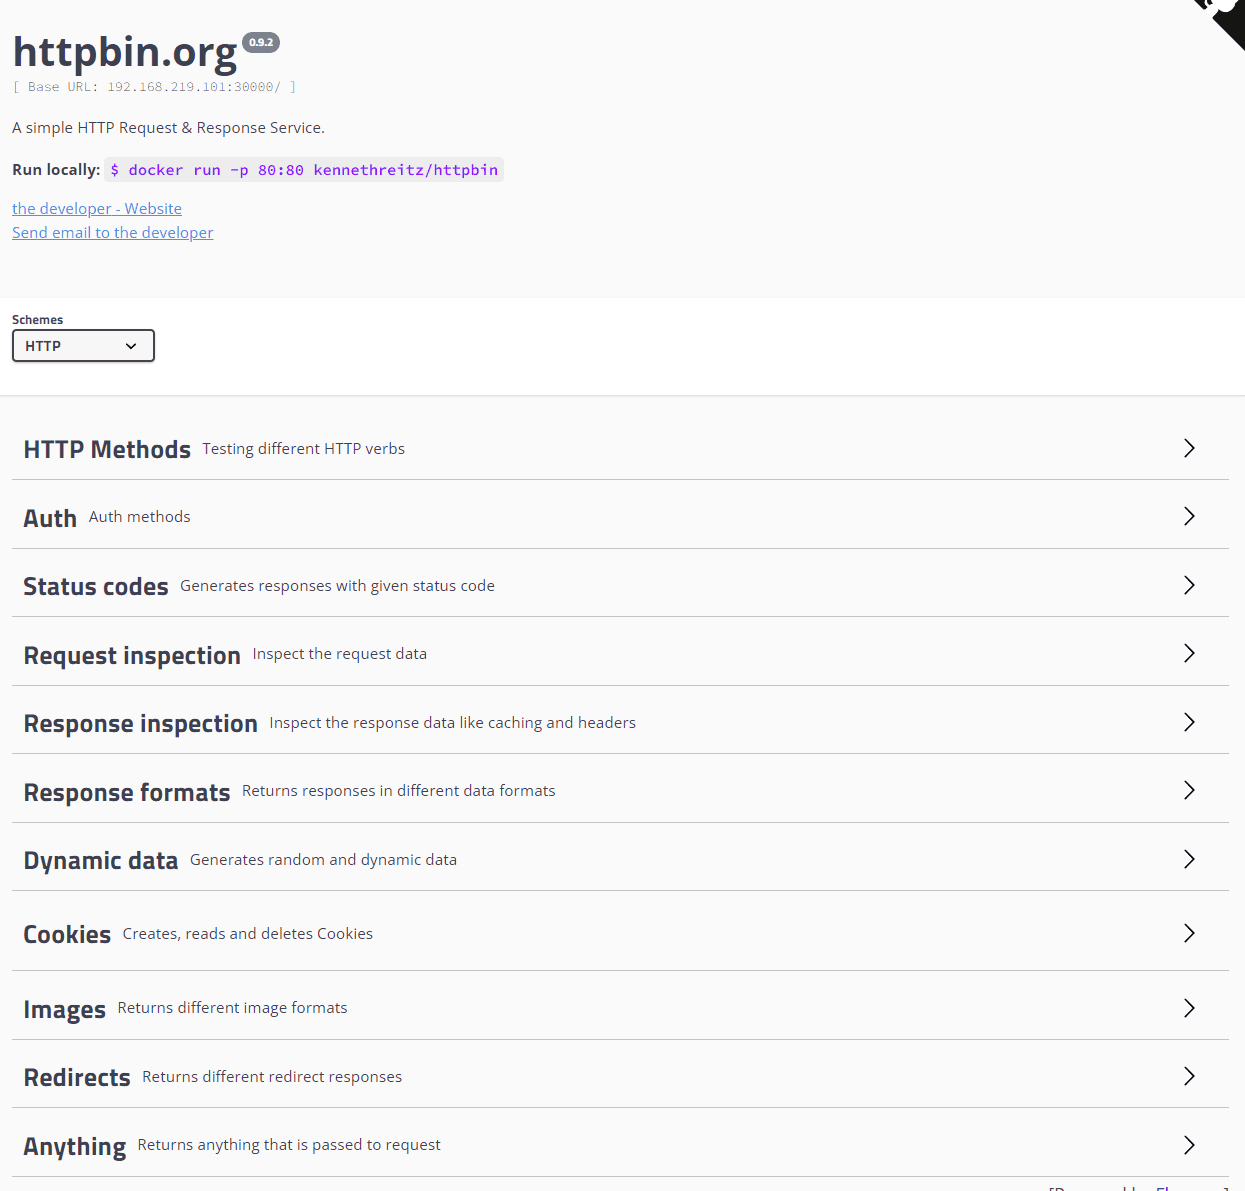Click the Cookies section arrow icon
1245x1191 pixels.
(x=1189, y=933)
